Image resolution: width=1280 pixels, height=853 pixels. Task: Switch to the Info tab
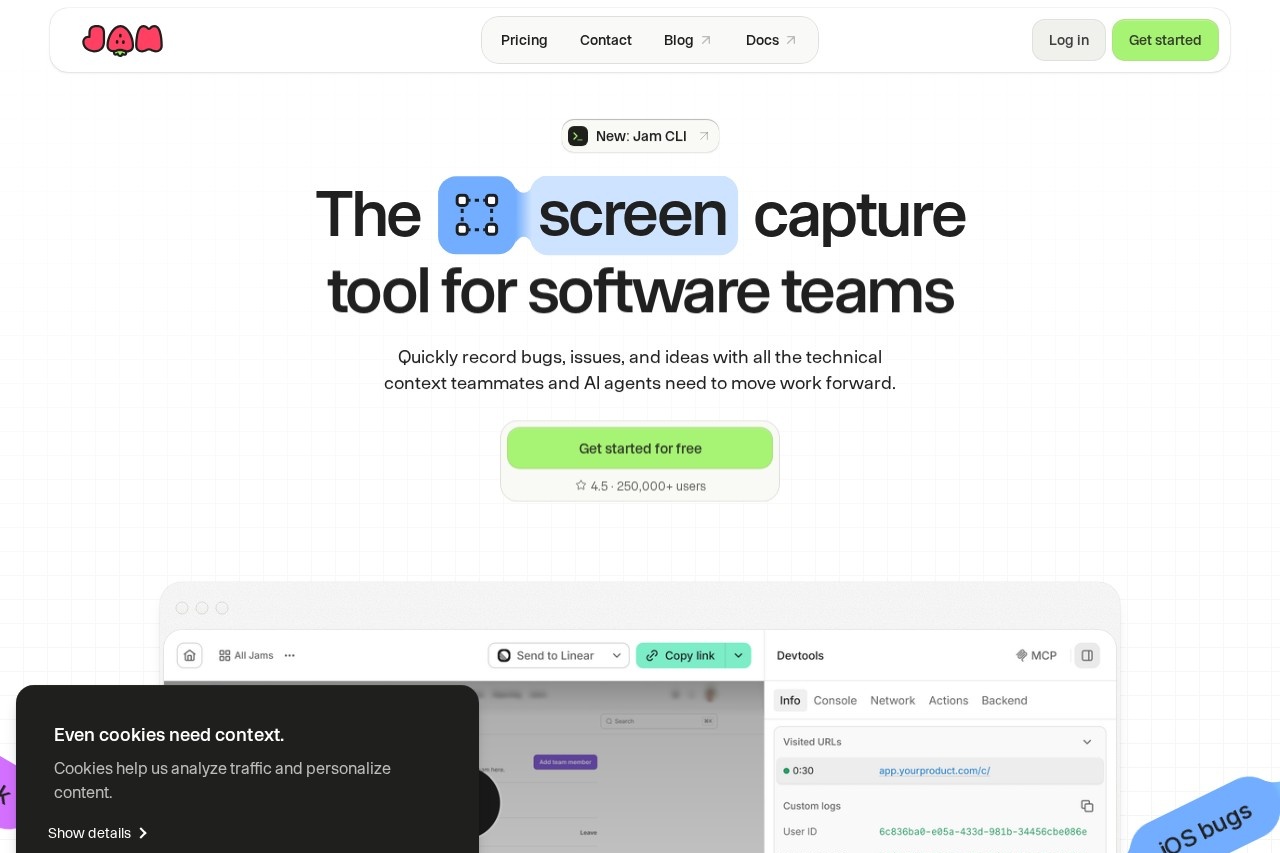coord(790,700)
